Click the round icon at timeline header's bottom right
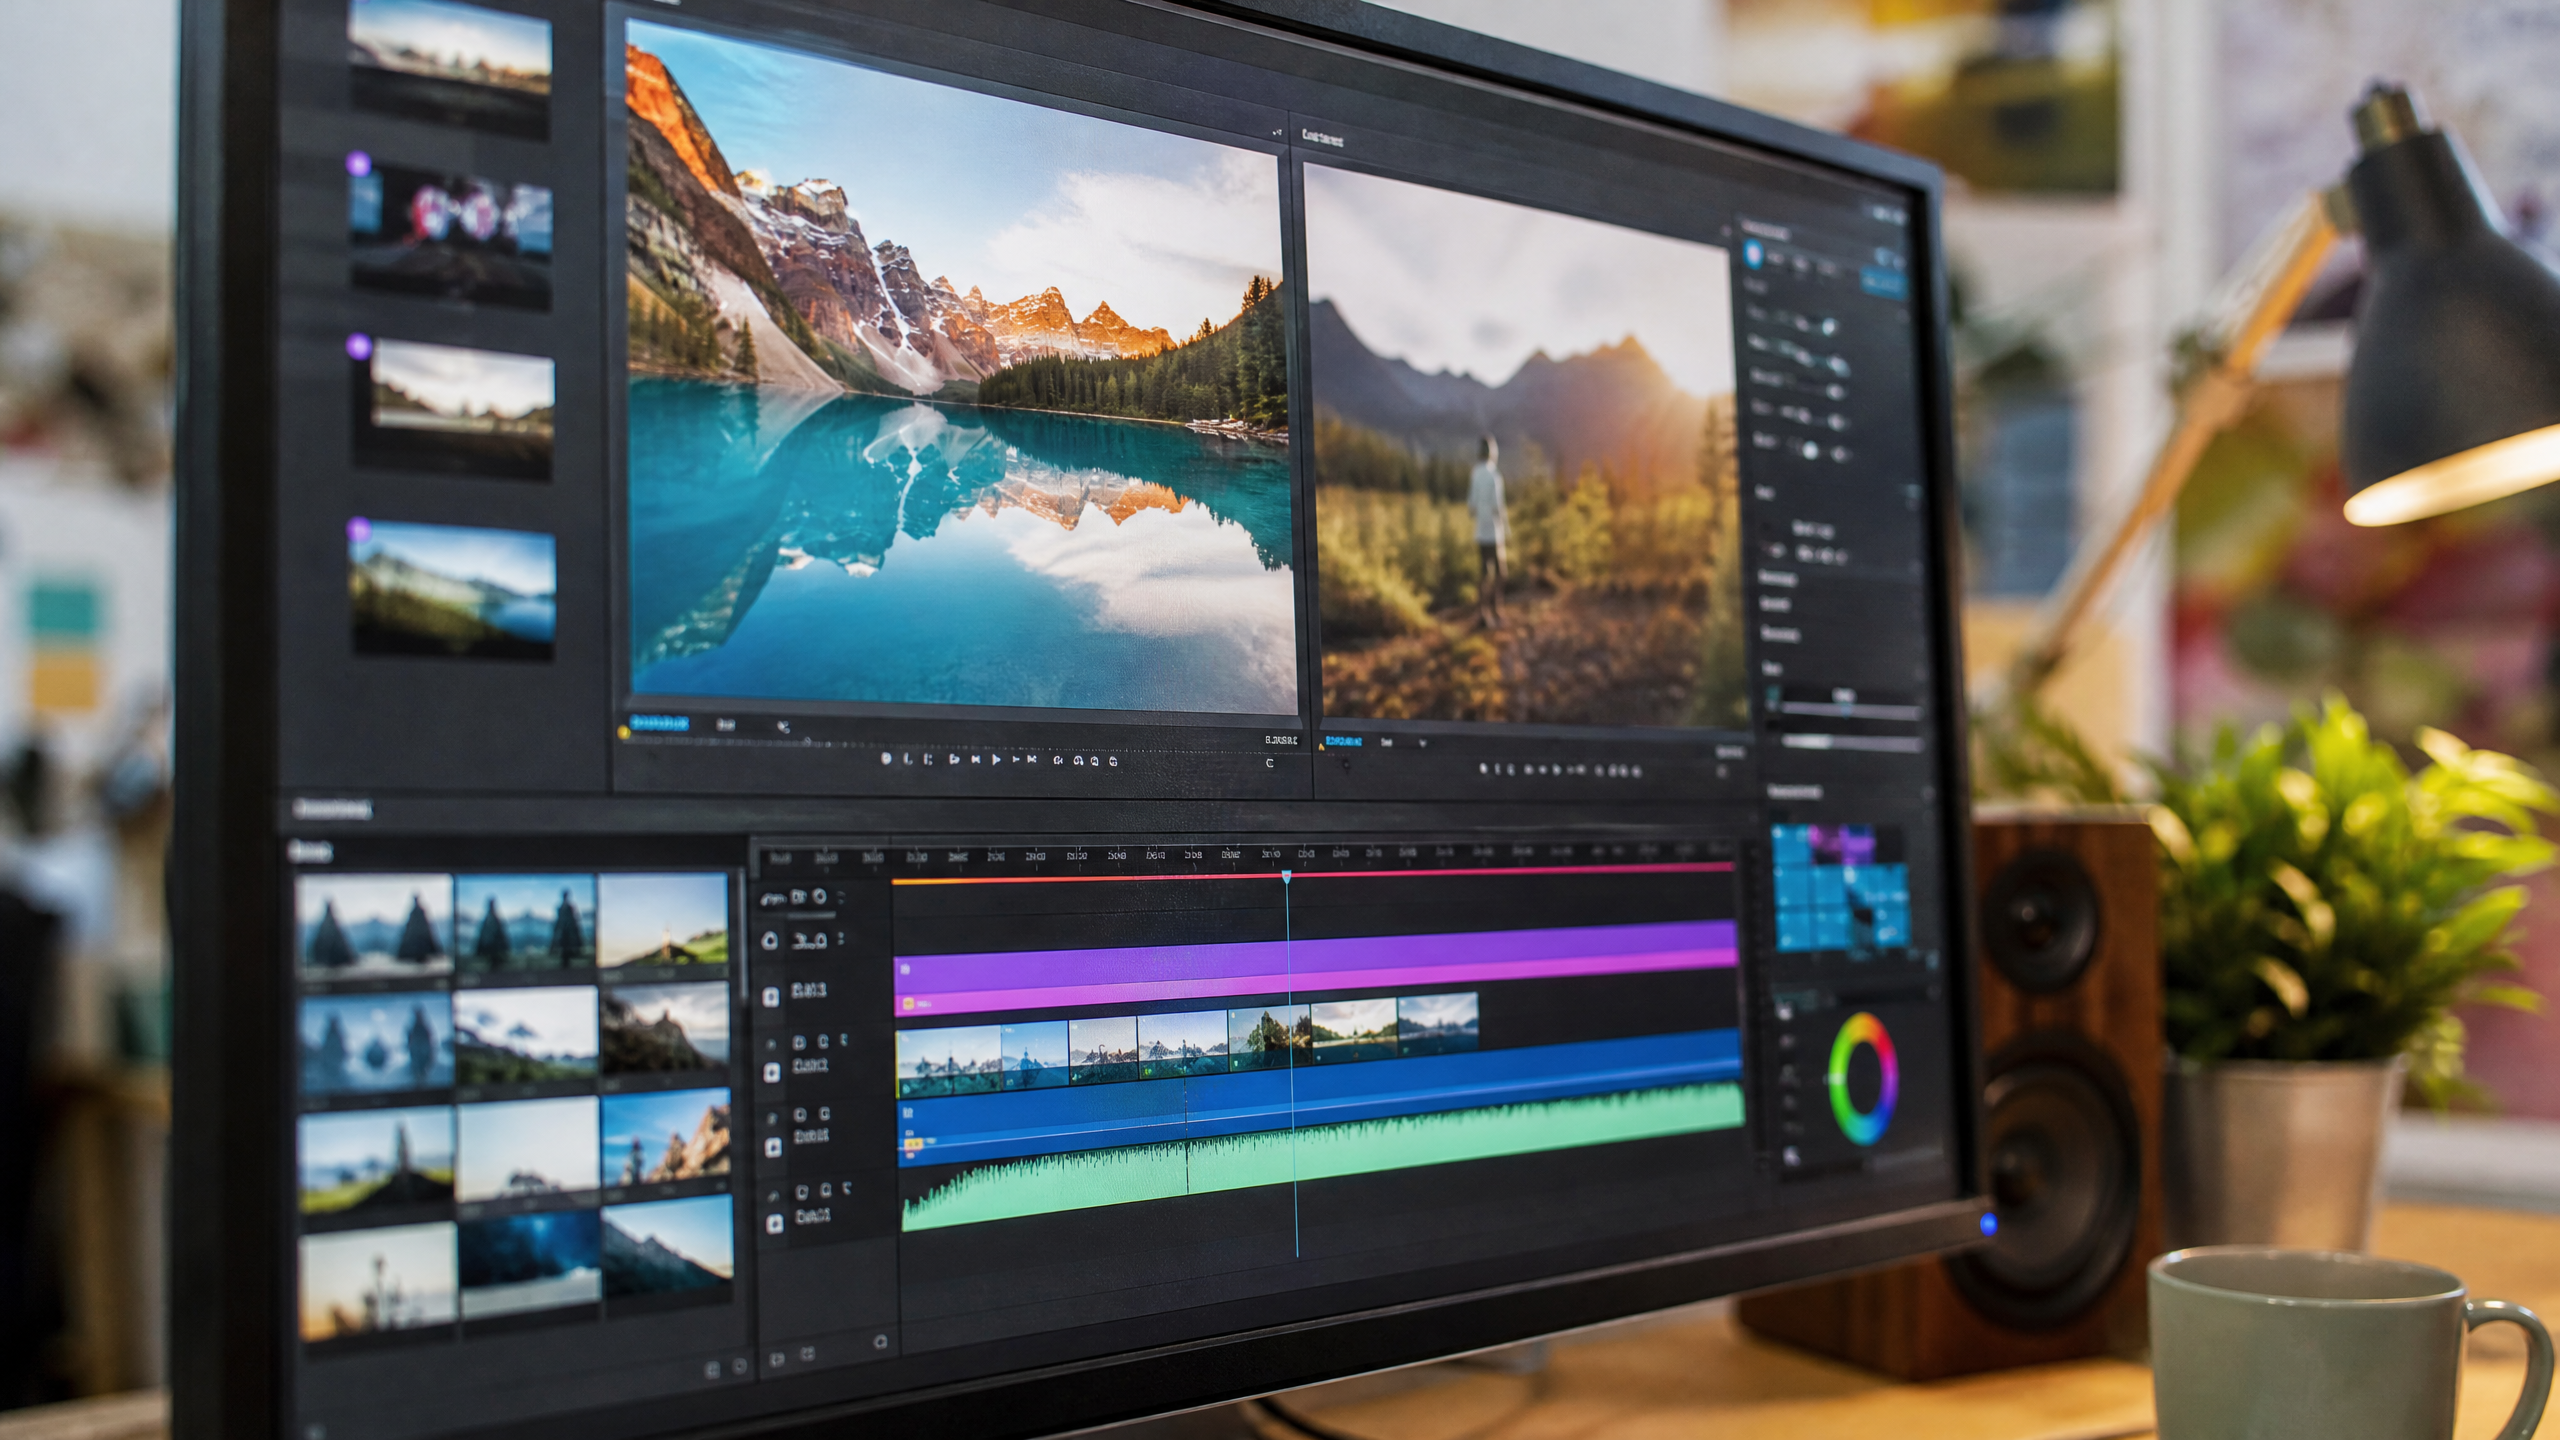Screen dimensions: 2560x1440 coord(880,1341)
